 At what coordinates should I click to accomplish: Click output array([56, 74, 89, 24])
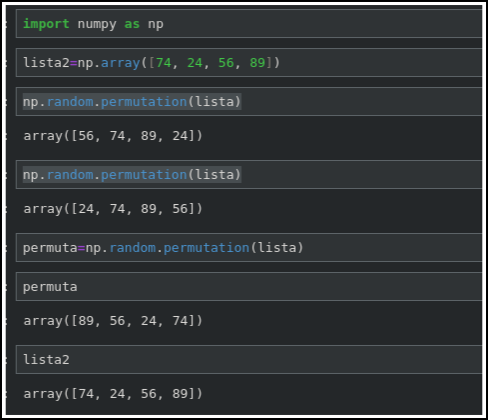[x=113, y=136]
